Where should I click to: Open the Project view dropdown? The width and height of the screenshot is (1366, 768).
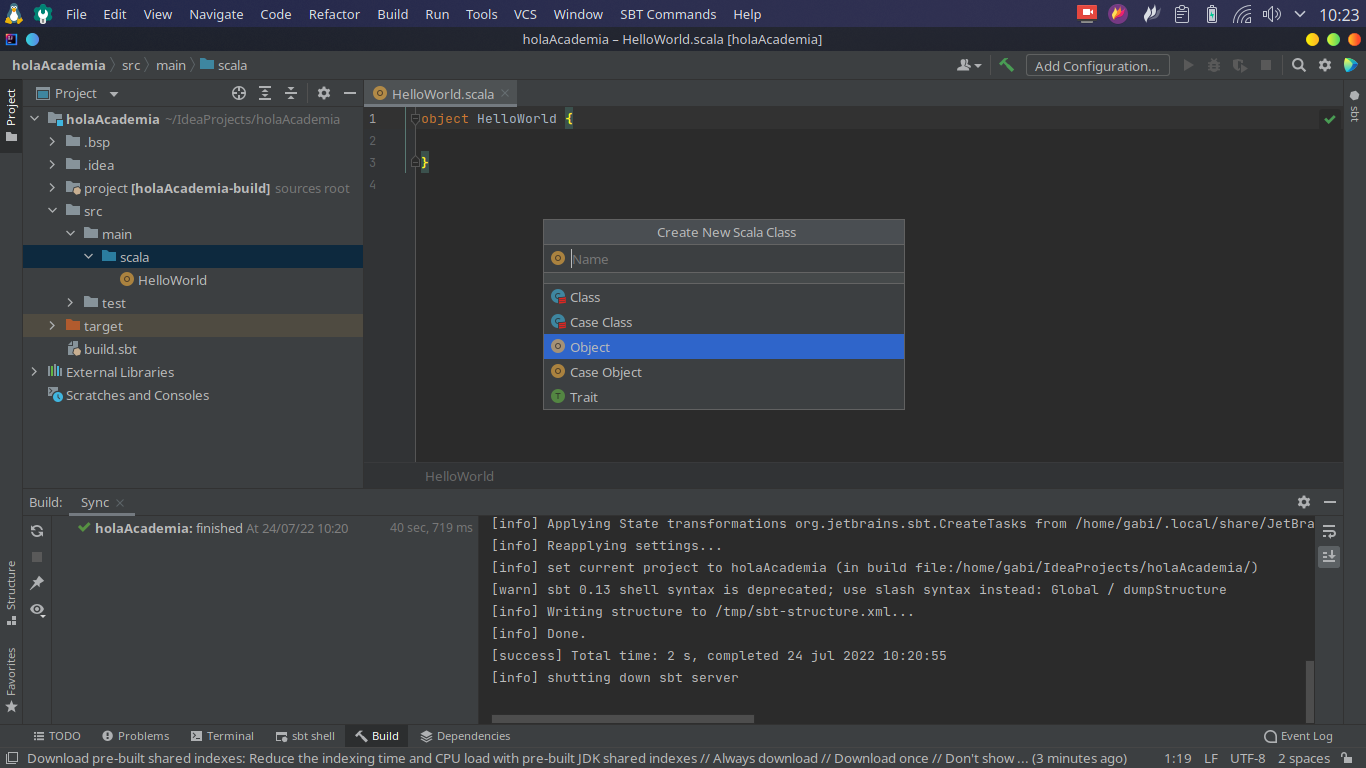click(x=78, y=93)
